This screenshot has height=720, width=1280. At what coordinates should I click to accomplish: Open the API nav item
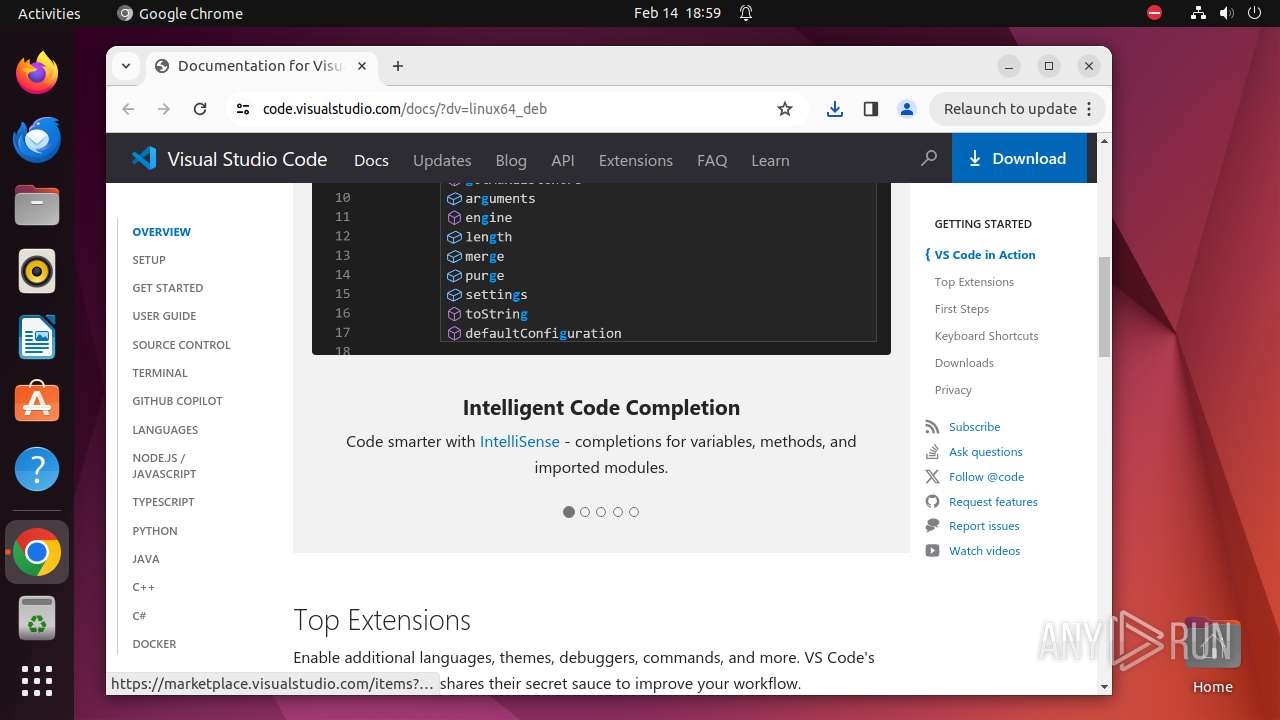563,160
